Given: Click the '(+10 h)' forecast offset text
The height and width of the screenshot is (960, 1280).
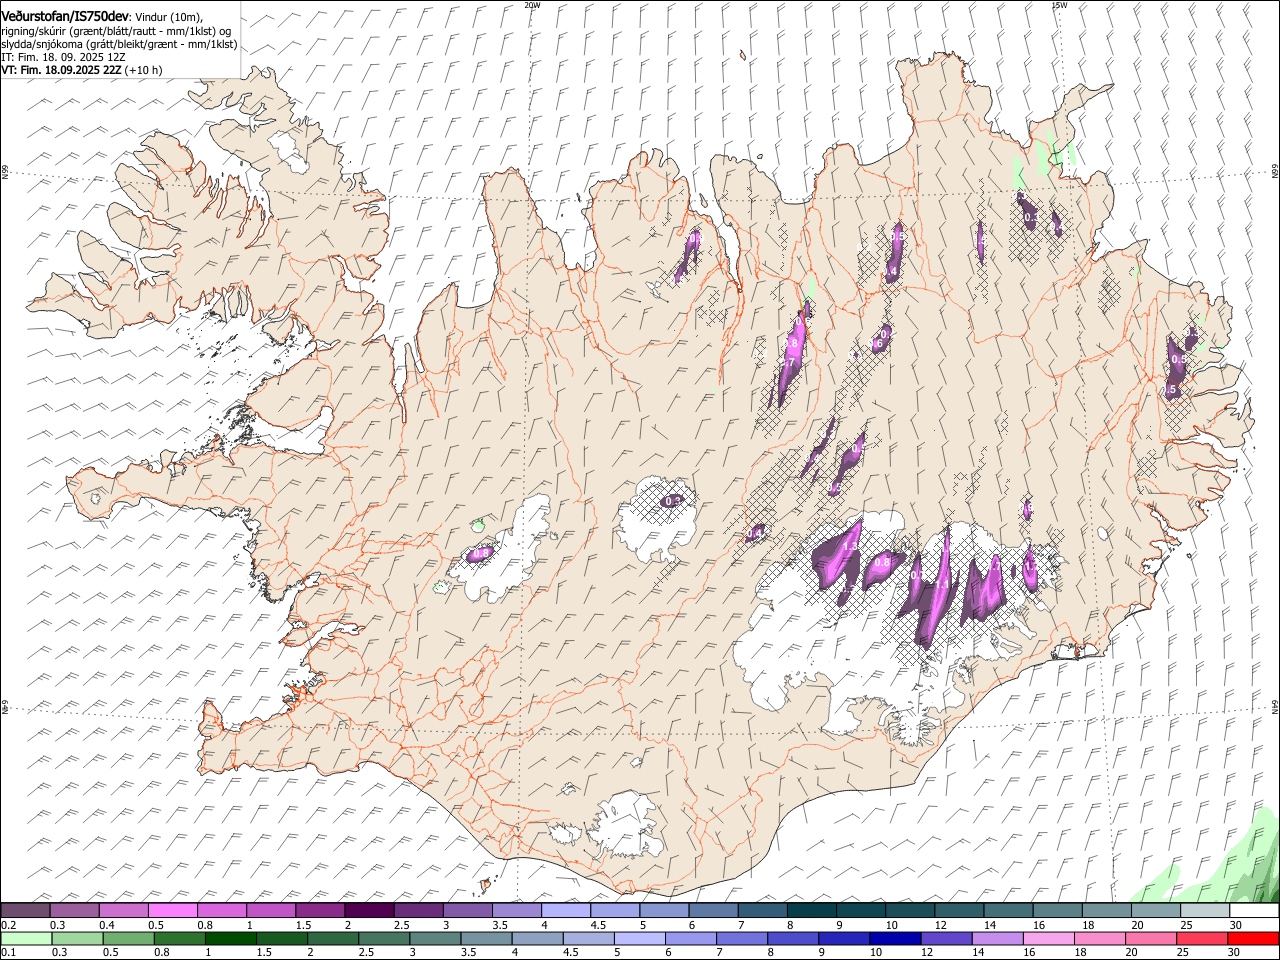Looking at the screenshot, I should [144, 70].
